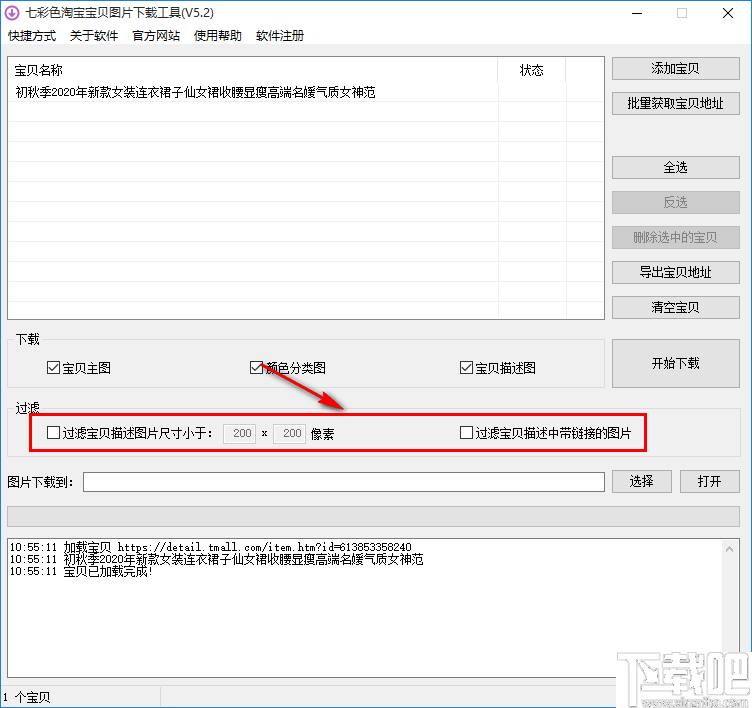Uncheck the 颜色分类图 checkbox
Image resolution: width=752 pixels, height=708 pixels.
pyautogui.click(x=256, y=368)
